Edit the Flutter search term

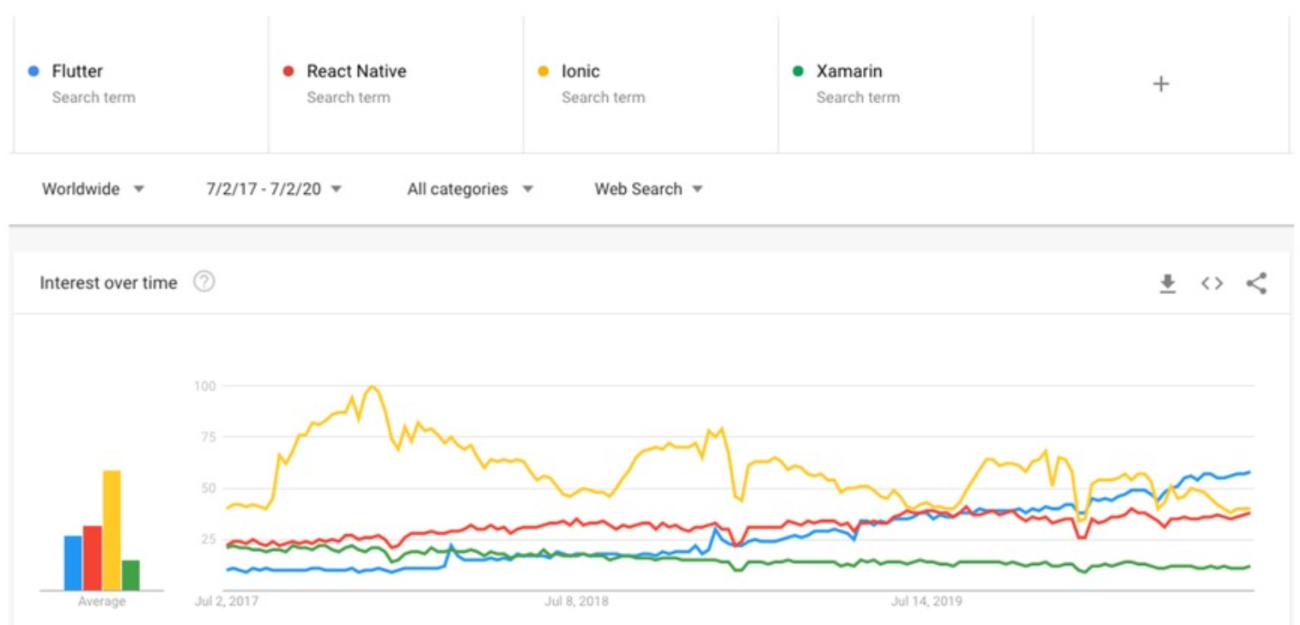click(141, 84)
